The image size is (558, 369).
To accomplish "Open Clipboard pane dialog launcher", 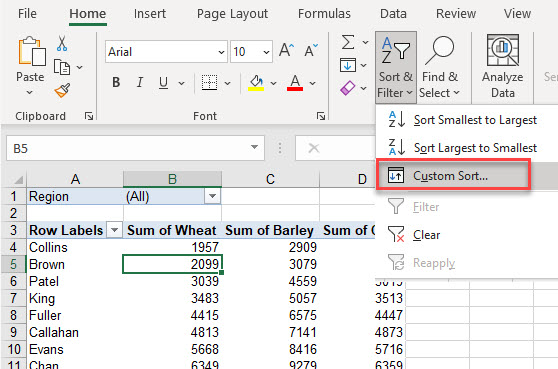I will (89, 116).
